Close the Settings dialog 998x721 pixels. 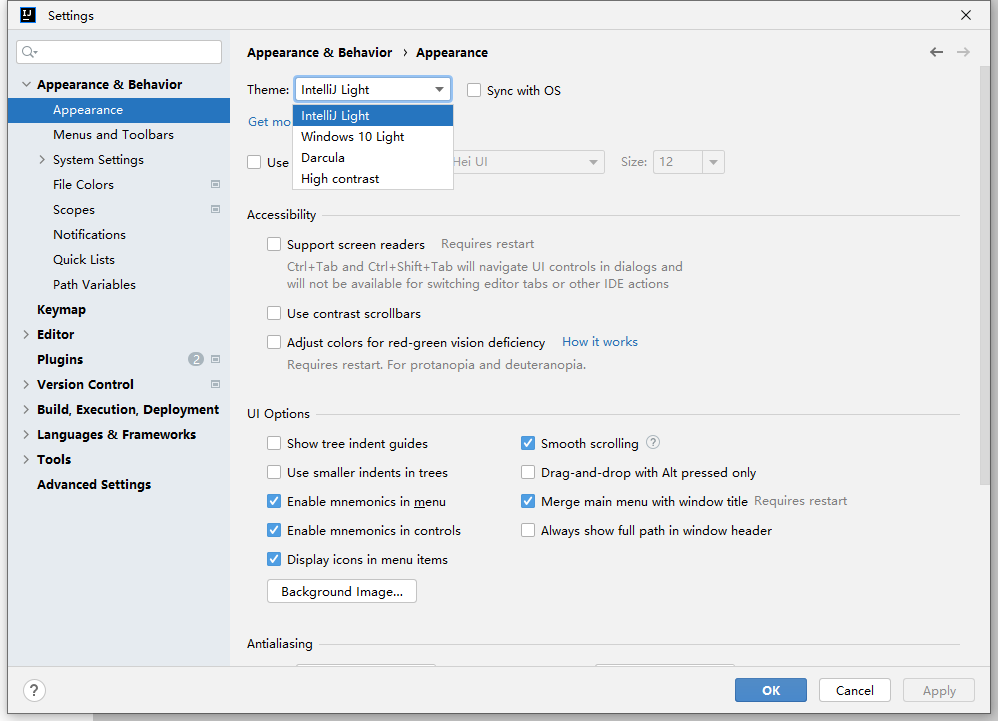coord(966,15)
